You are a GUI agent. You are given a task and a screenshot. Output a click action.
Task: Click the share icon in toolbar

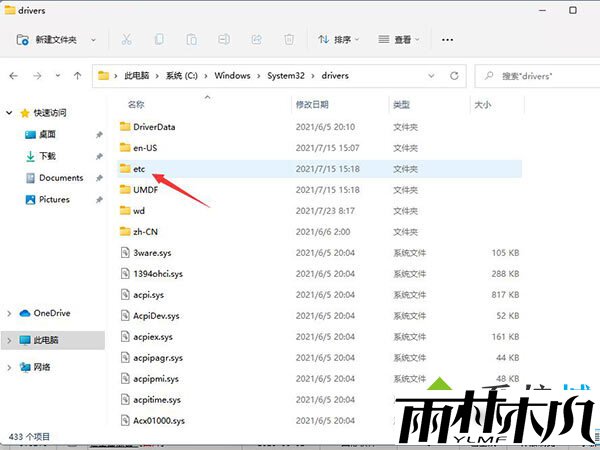256,40
